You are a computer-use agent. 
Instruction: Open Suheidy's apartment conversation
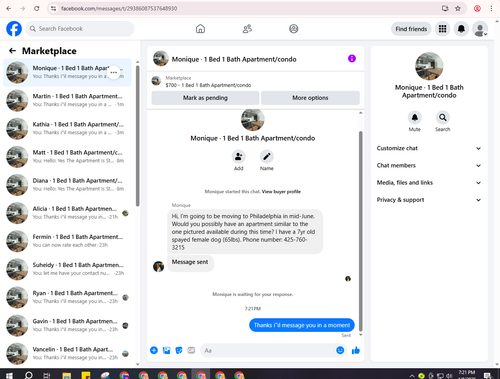point(67,269)
